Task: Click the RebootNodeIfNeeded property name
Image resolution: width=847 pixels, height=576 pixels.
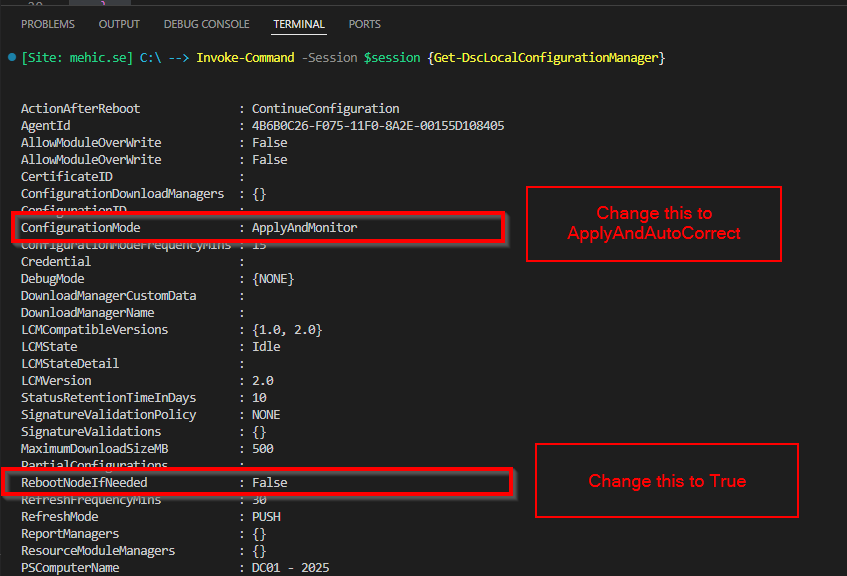Action: coord(84,483)
